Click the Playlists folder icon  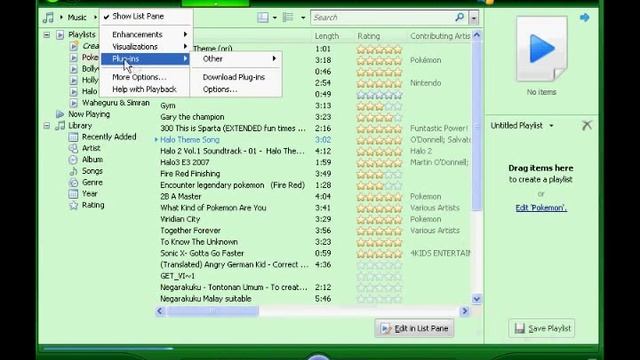click(x=60, y=35)
